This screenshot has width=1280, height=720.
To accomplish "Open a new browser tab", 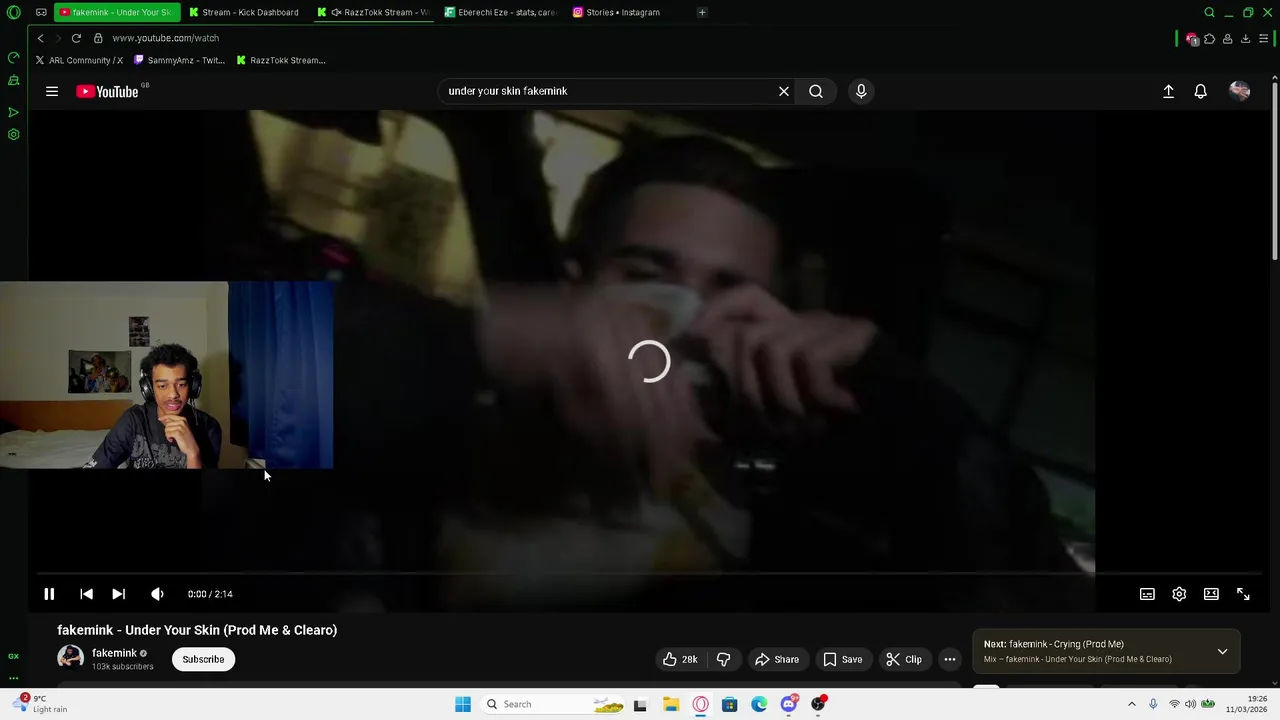I will [702, 12].
